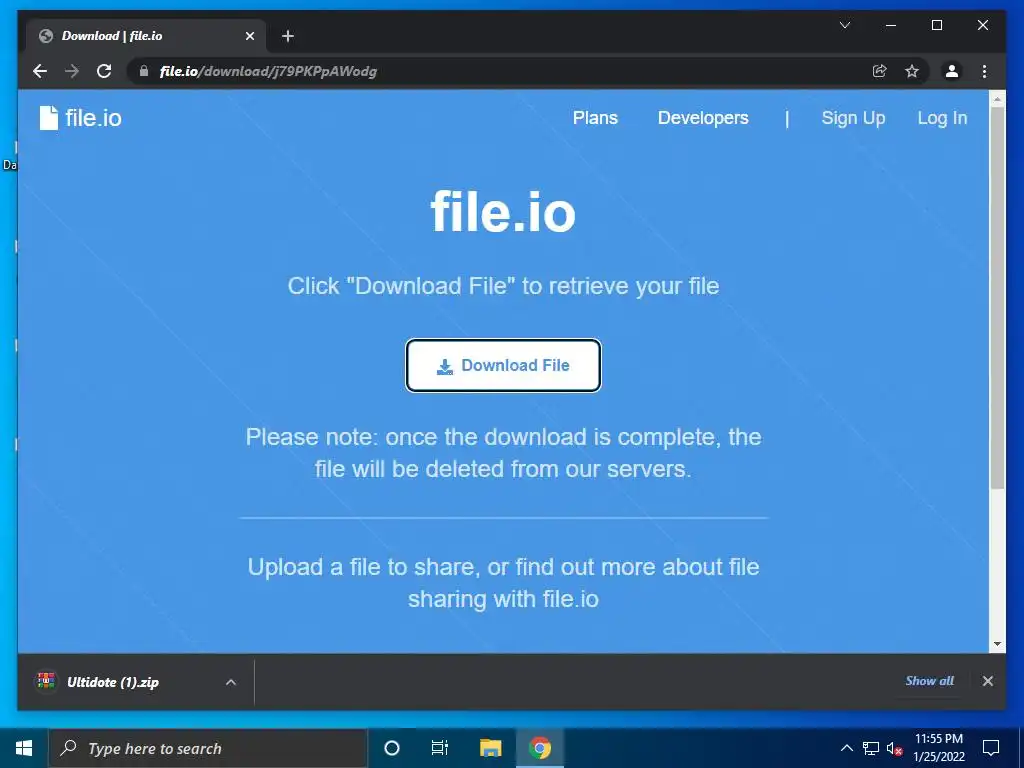Expand options for Ultidote (1).zip
1024x768 pixels.
[231, 682]
